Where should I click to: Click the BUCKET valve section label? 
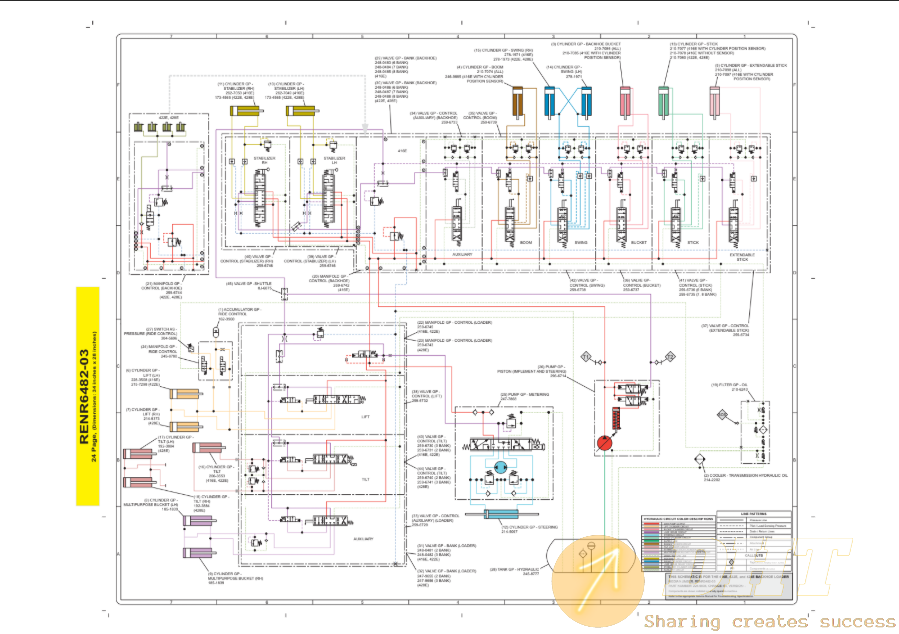(x=639, y=242)
